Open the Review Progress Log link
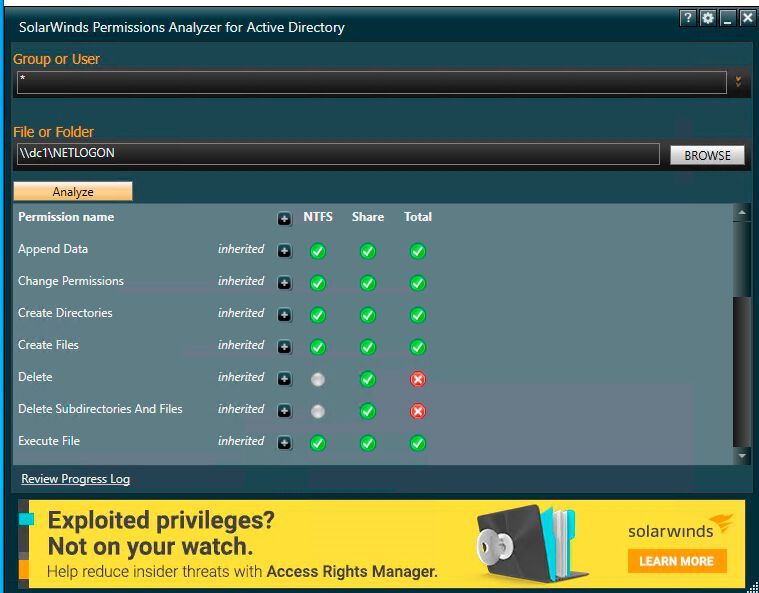759x593 pixels. coord(76,479)
